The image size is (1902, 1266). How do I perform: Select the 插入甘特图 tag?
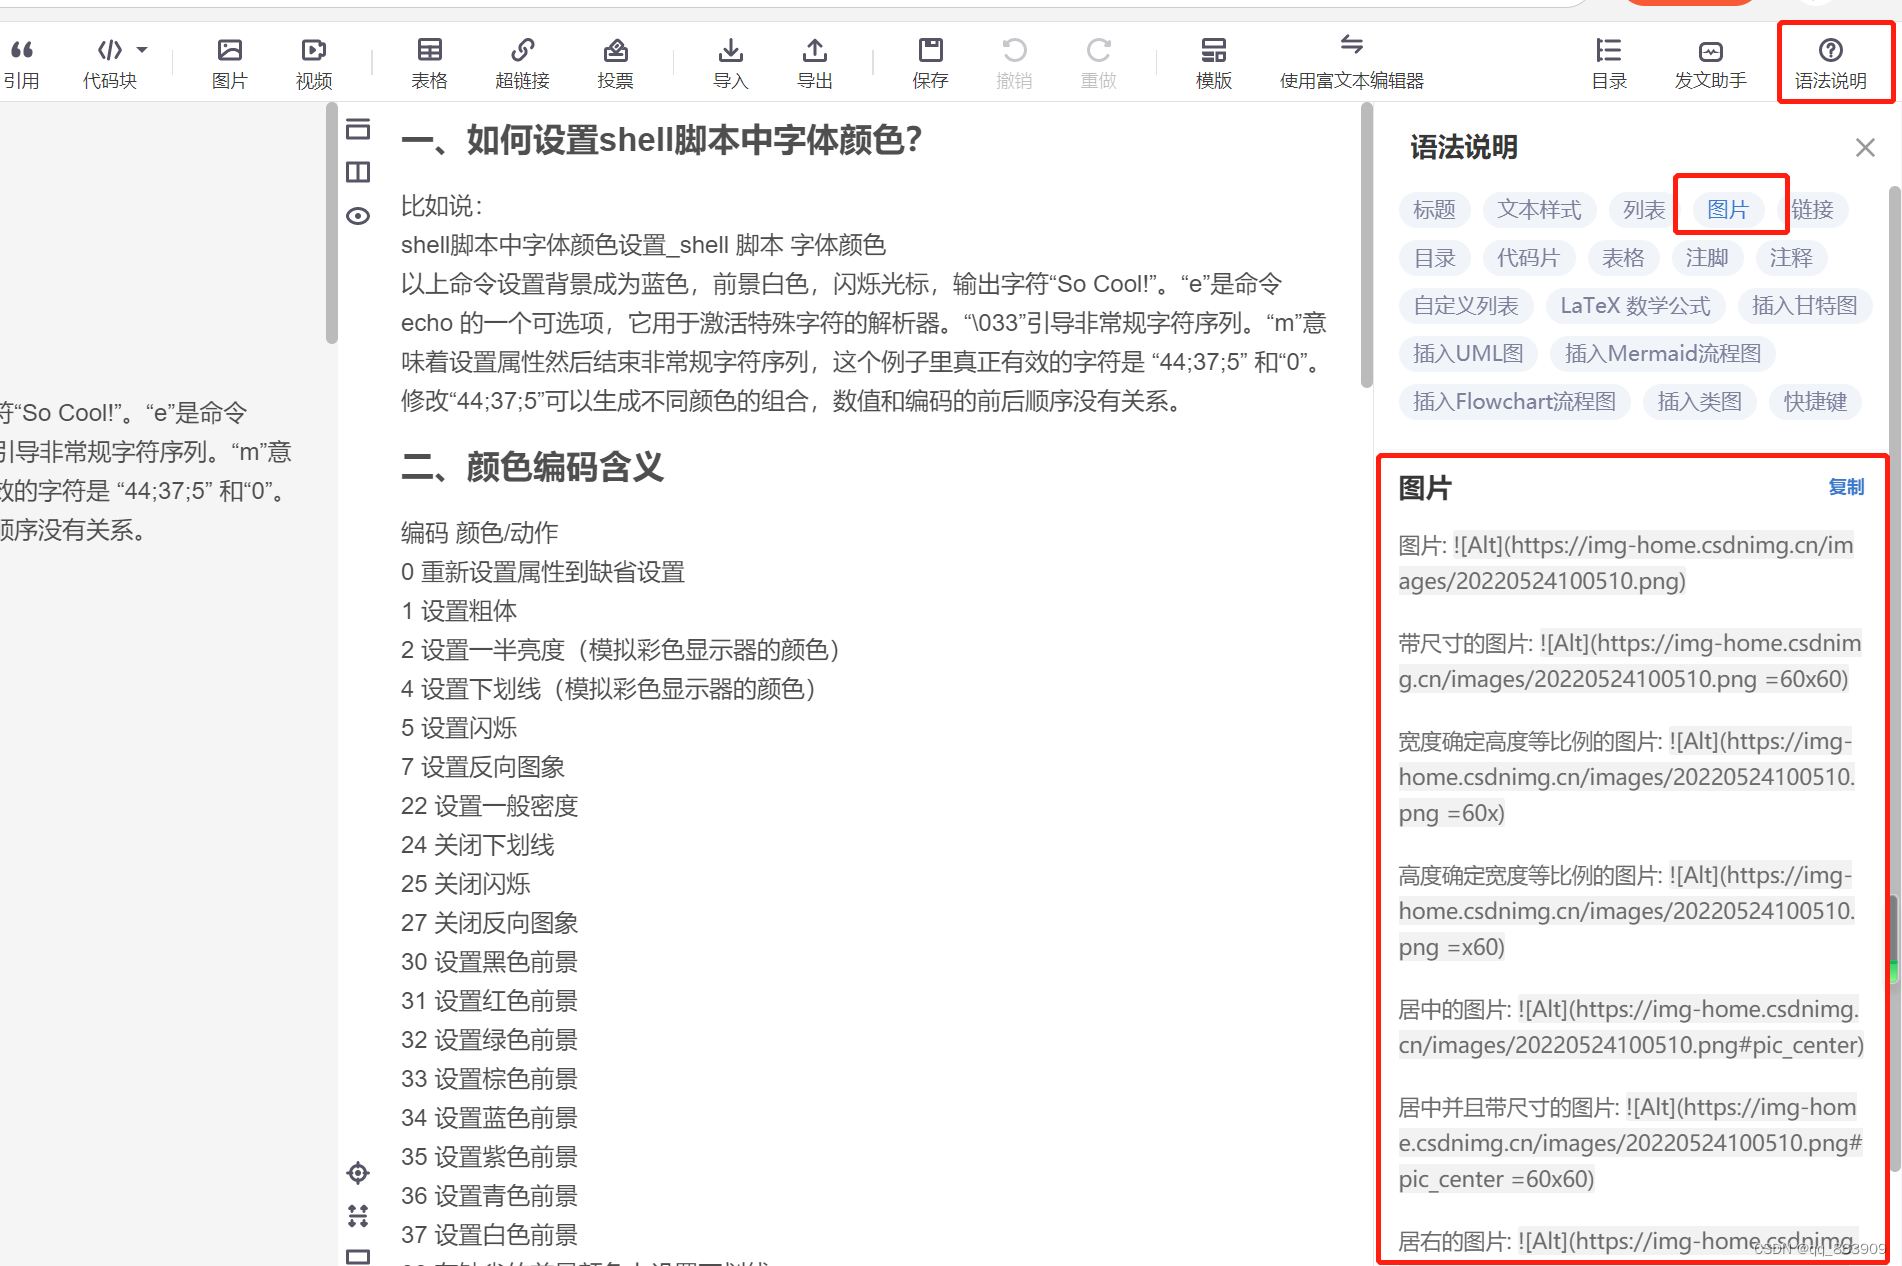(x=1805, y=306)
